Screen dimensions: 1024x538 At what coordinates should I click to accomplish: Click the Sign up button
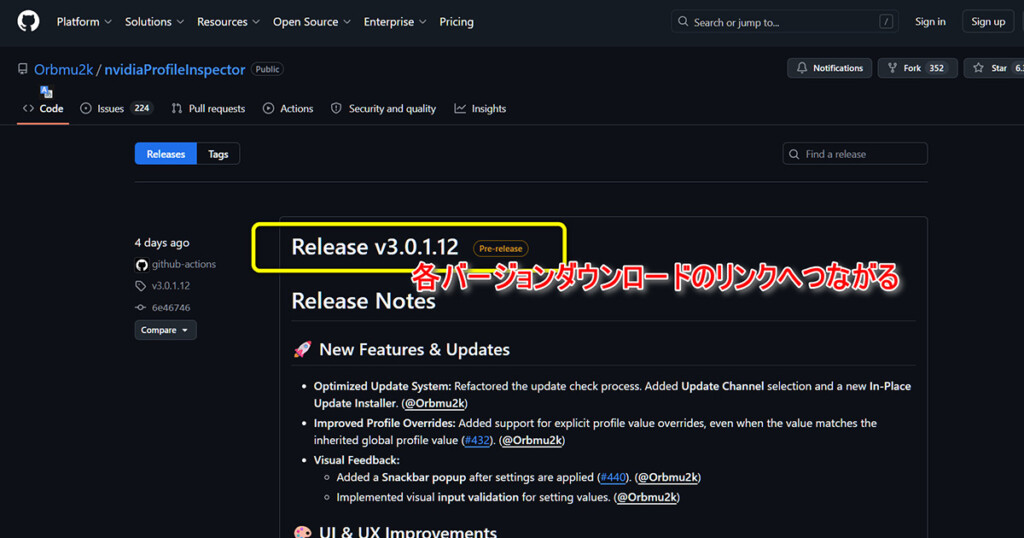coord(987,22)
